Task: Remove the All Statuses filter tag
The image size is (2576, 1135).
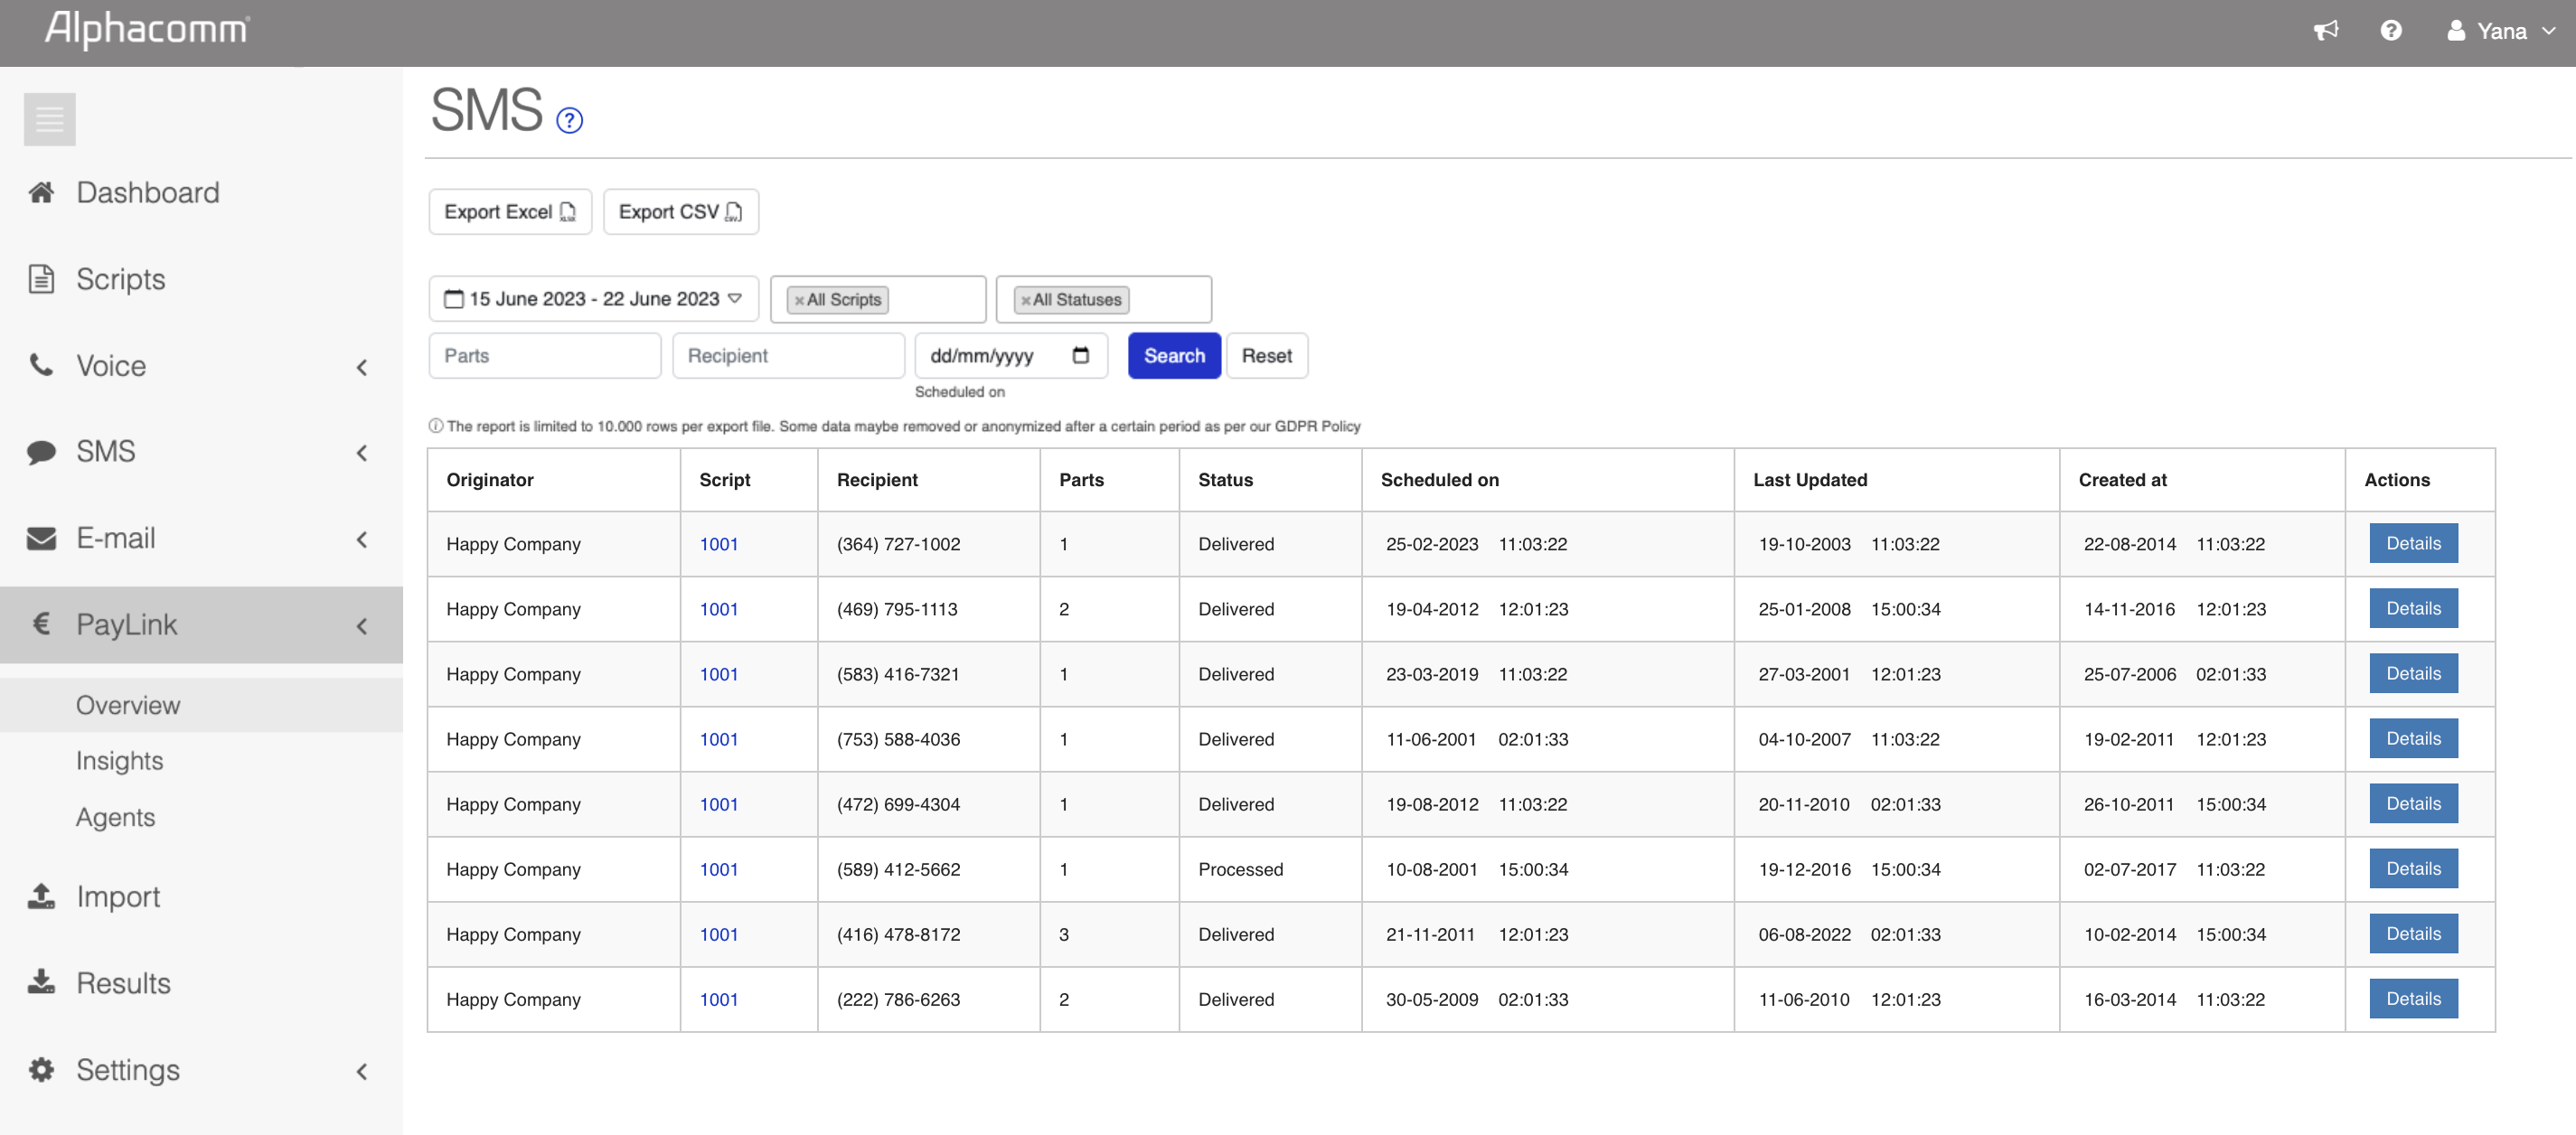Action: [x=1025, y=300]
